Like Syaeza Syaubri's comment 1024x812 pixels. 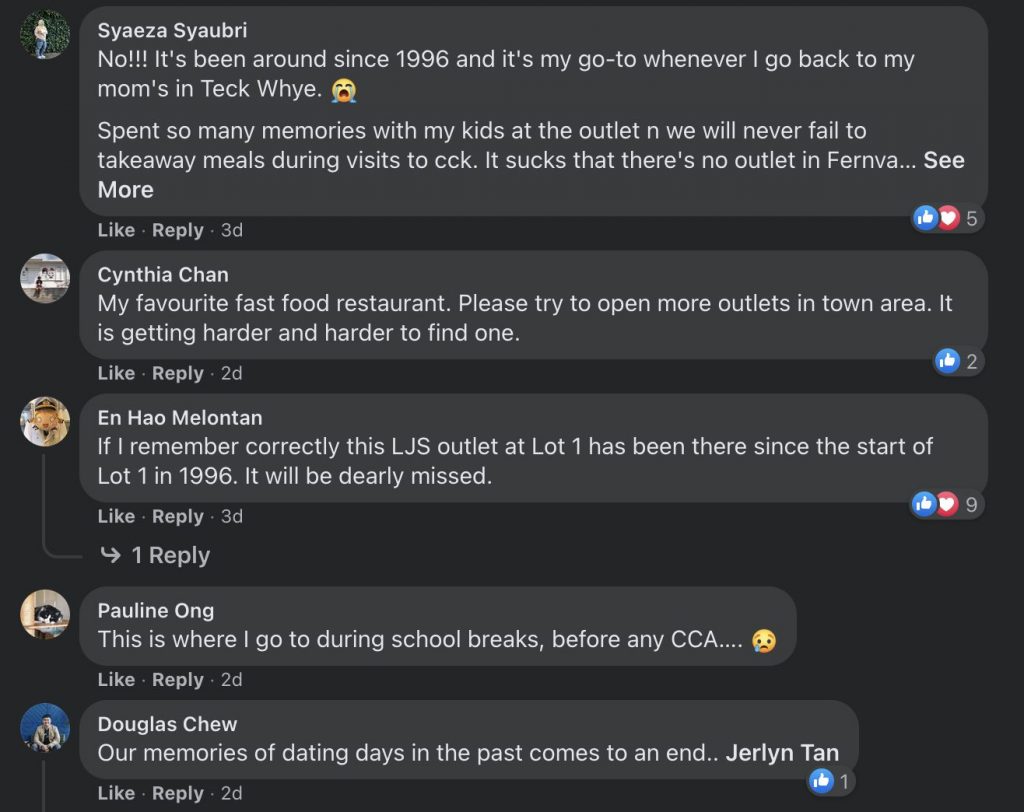116,230
